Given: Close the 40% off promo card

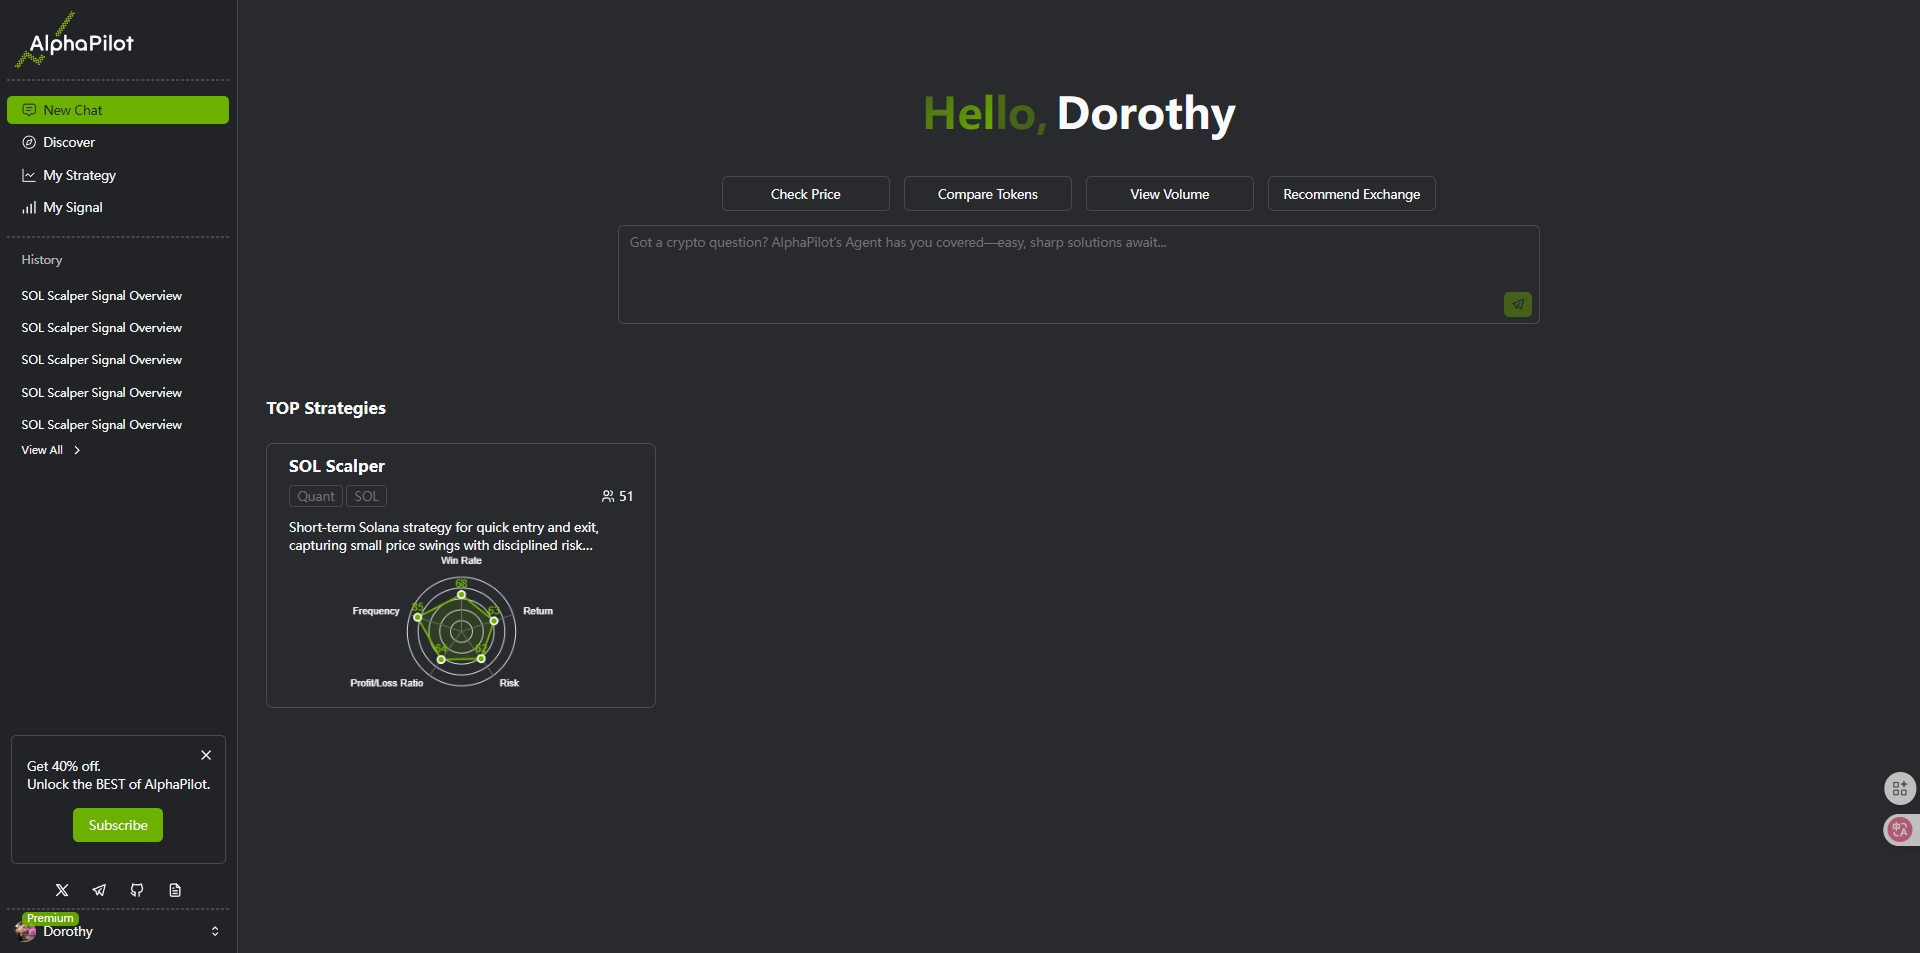Looking at the screenshot, I should (206, 755).
